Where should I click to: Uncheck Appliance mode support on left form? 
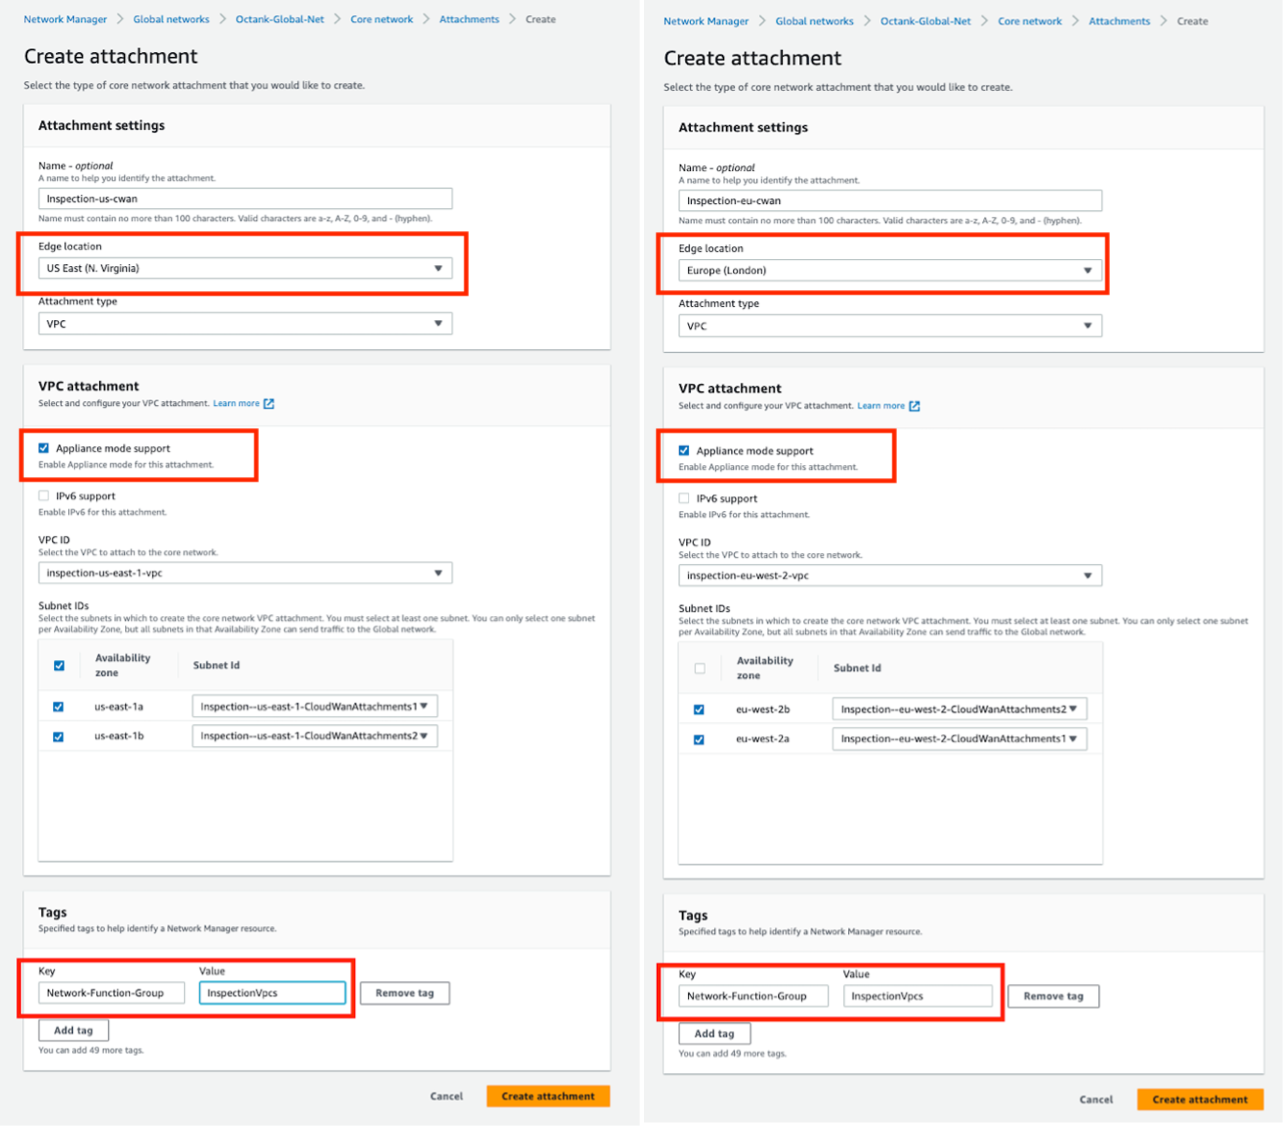[43, 448]
